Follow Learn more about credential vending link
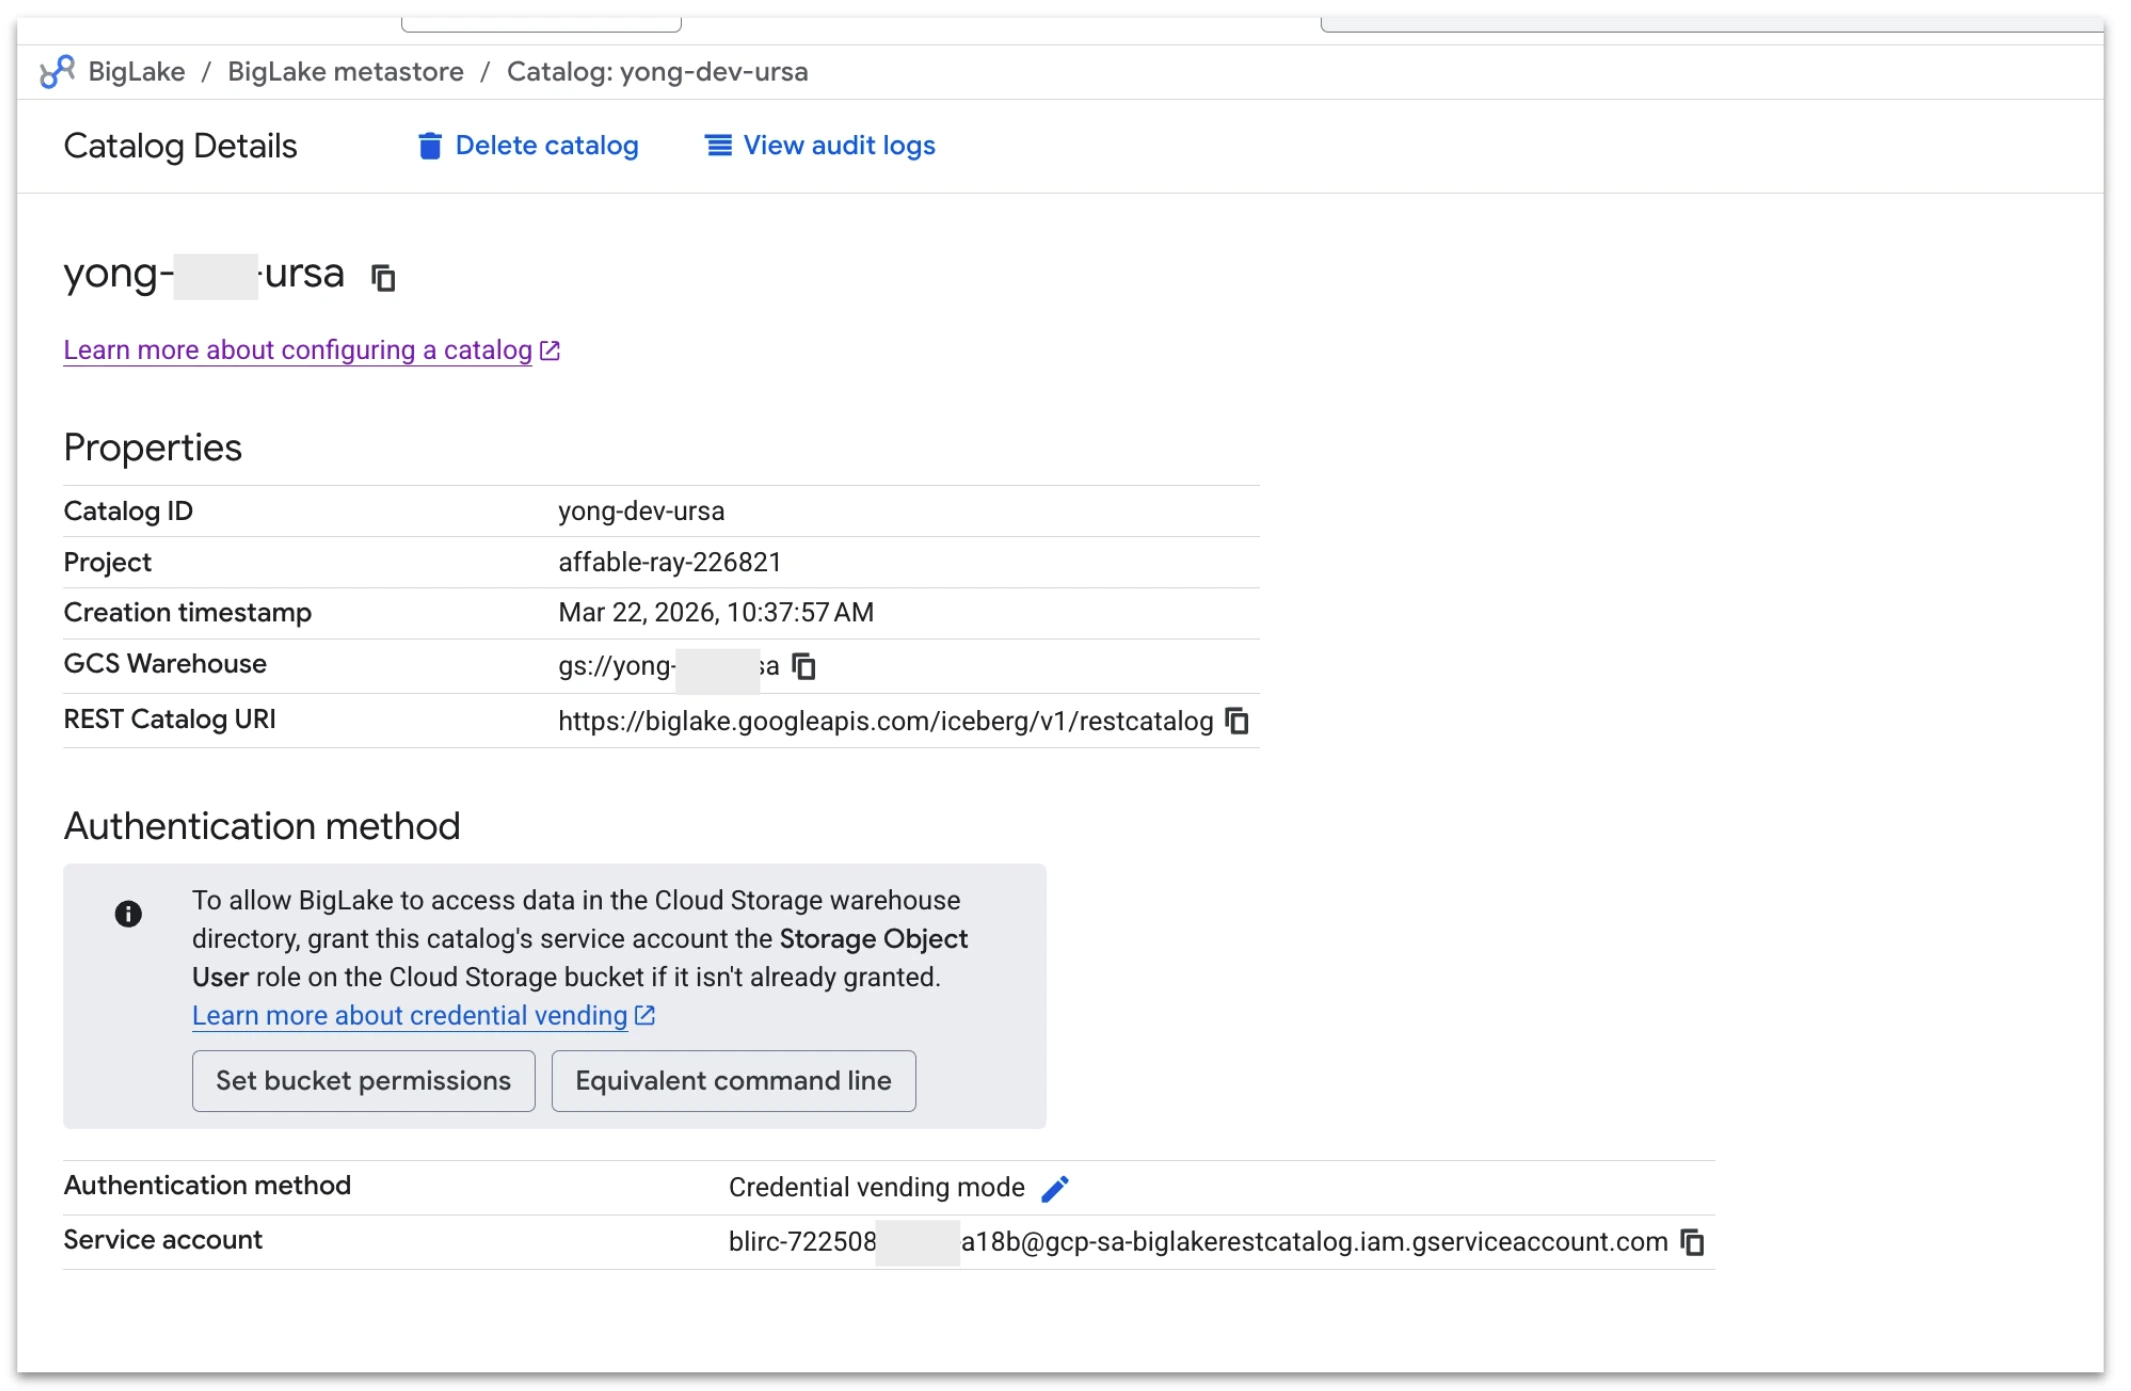Image resolution: width=2131 pixels, height=1391 pixels. [409, 1016]
